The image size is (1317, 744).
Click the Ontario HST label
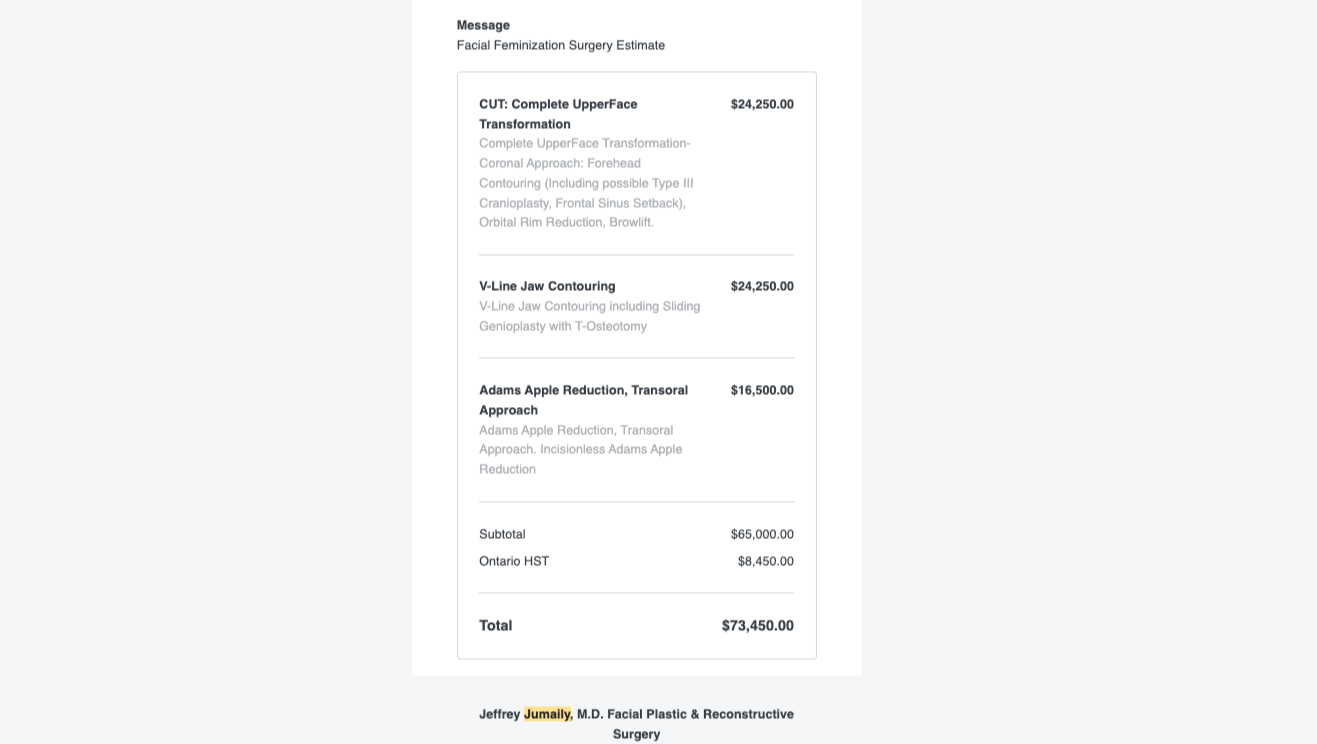tap(514, 561)
